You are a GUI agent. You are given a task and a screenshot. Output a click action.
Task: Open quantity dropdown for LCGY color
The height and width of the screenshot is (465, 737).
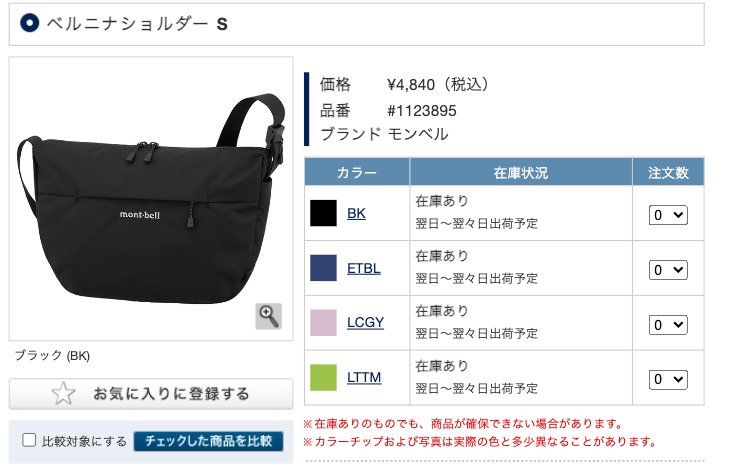point(668,325)
